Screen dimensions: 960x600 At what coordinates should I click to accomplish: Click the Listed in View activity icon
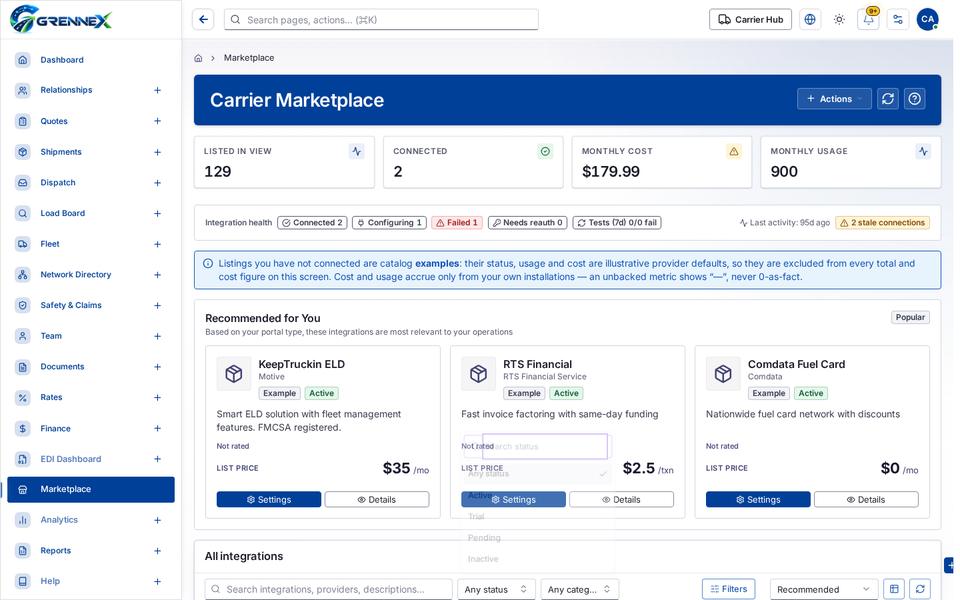coord(356,151)
